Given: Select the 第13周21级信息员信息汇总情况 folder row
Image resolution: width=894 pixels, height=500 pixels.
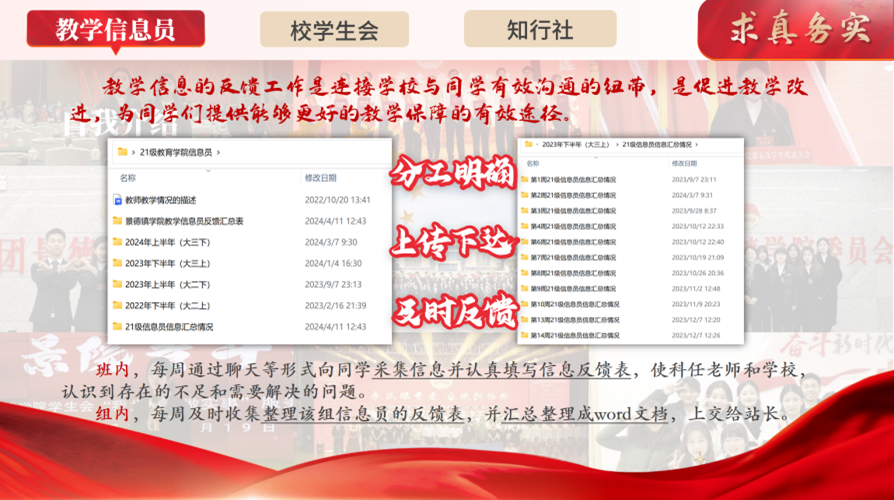Looking at the screenshot, I should 574,320.
